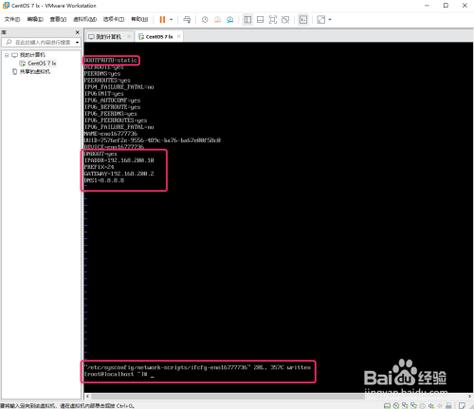Click the first network adapter status icon
474x409 pixels.
tap(405, 406)
